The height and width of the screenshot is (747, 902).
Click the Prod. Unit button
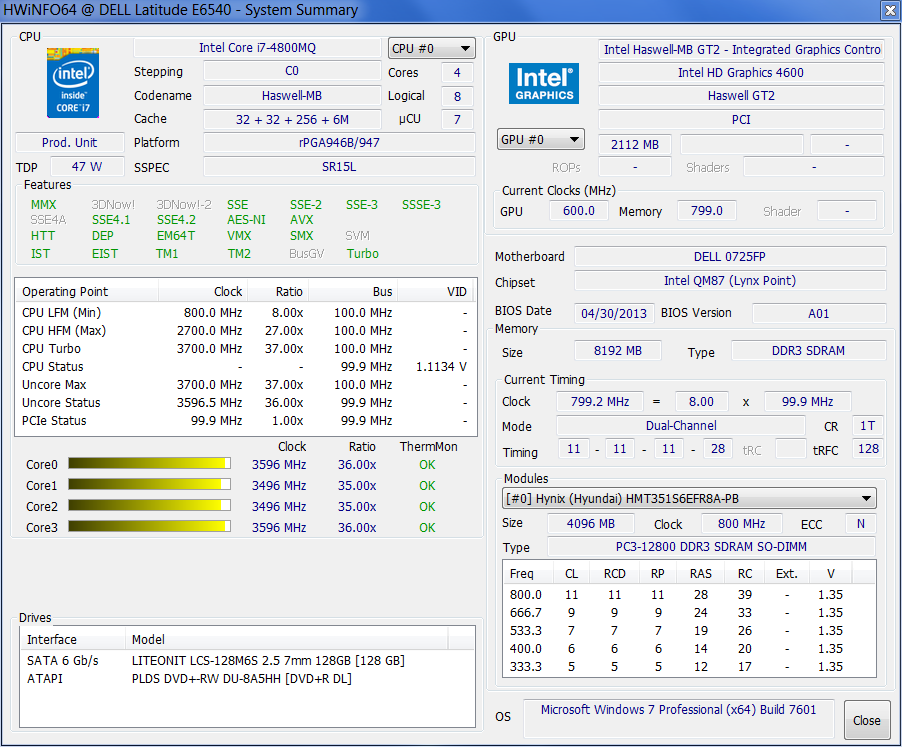click(x=70, y=143)
